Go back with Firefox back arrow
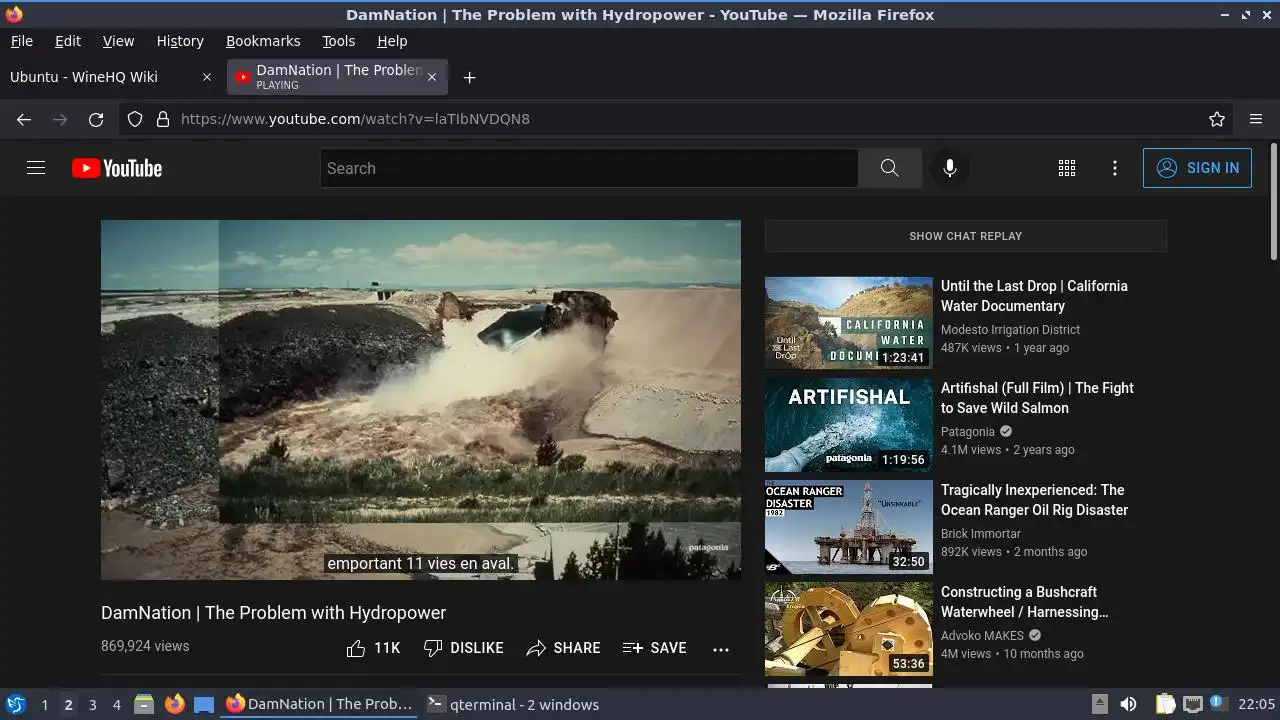The height and width of the screenshot is (720, 1280). click(24, 119)
